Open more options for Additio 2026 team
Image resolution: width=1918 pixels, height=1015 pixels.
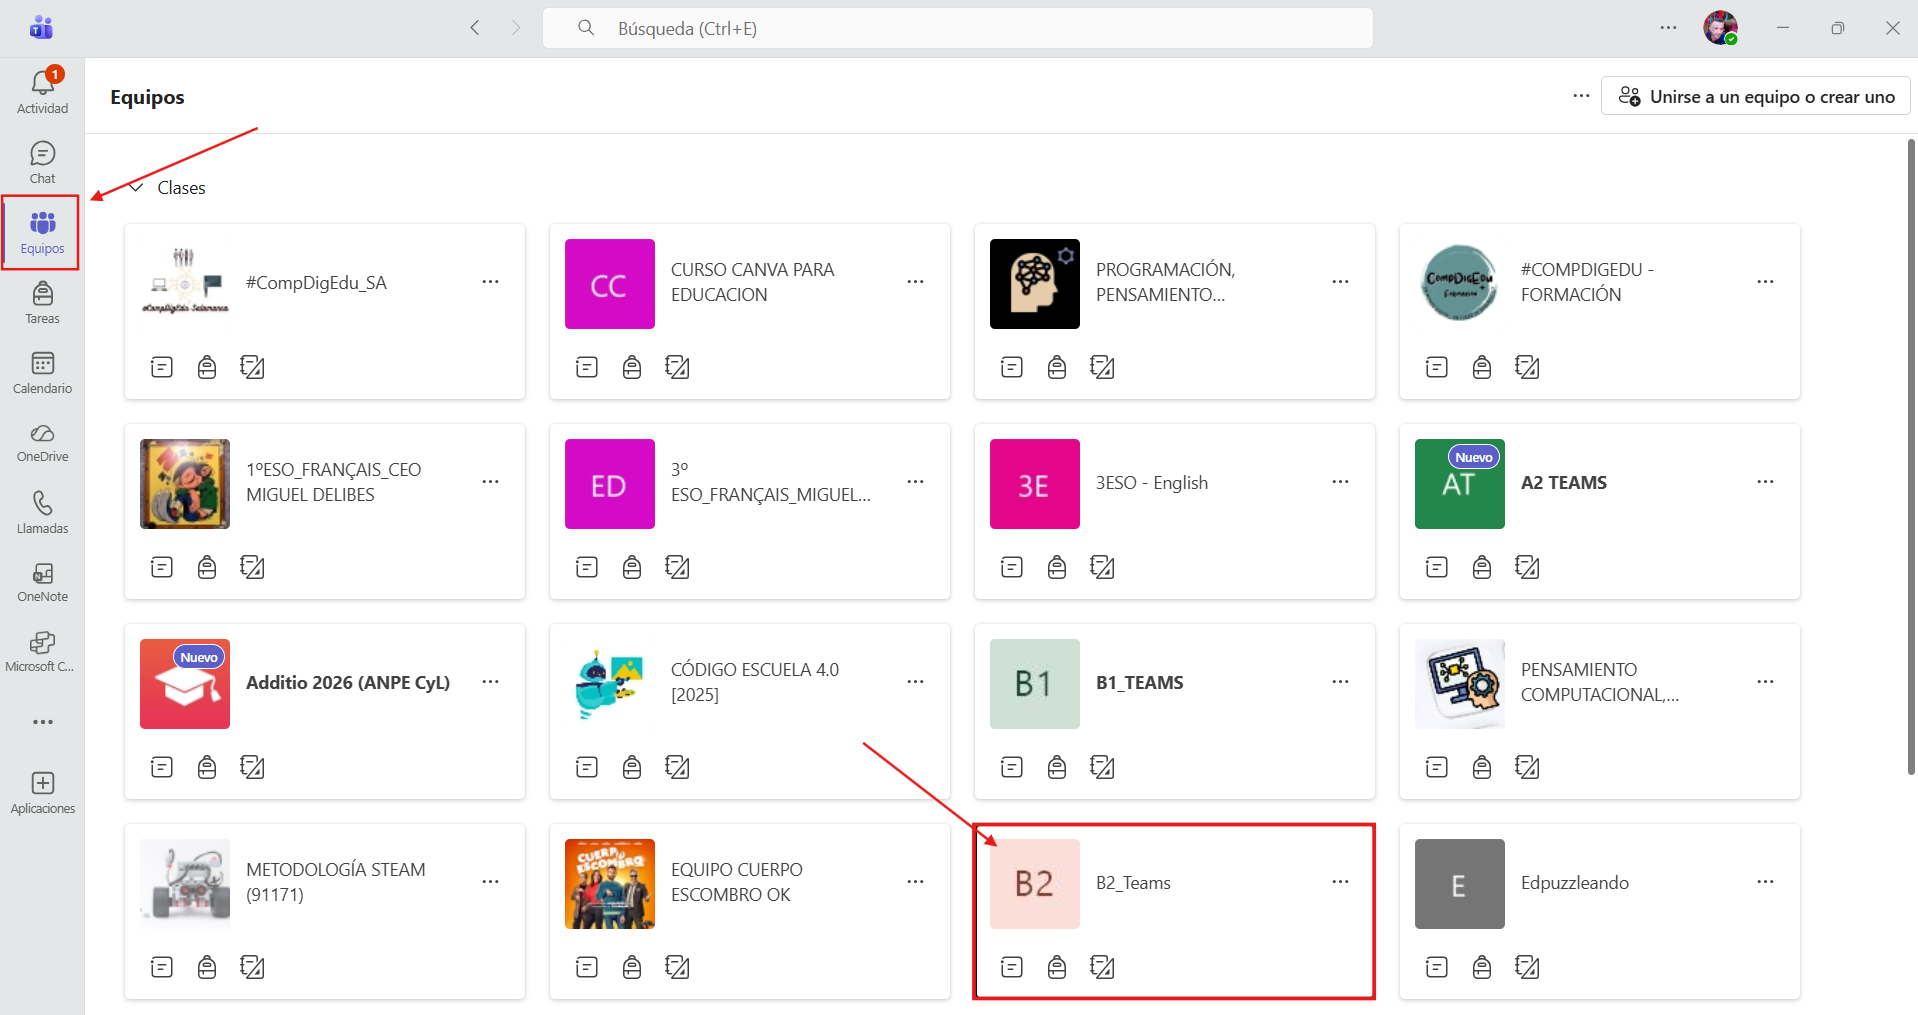pos(490,682)
